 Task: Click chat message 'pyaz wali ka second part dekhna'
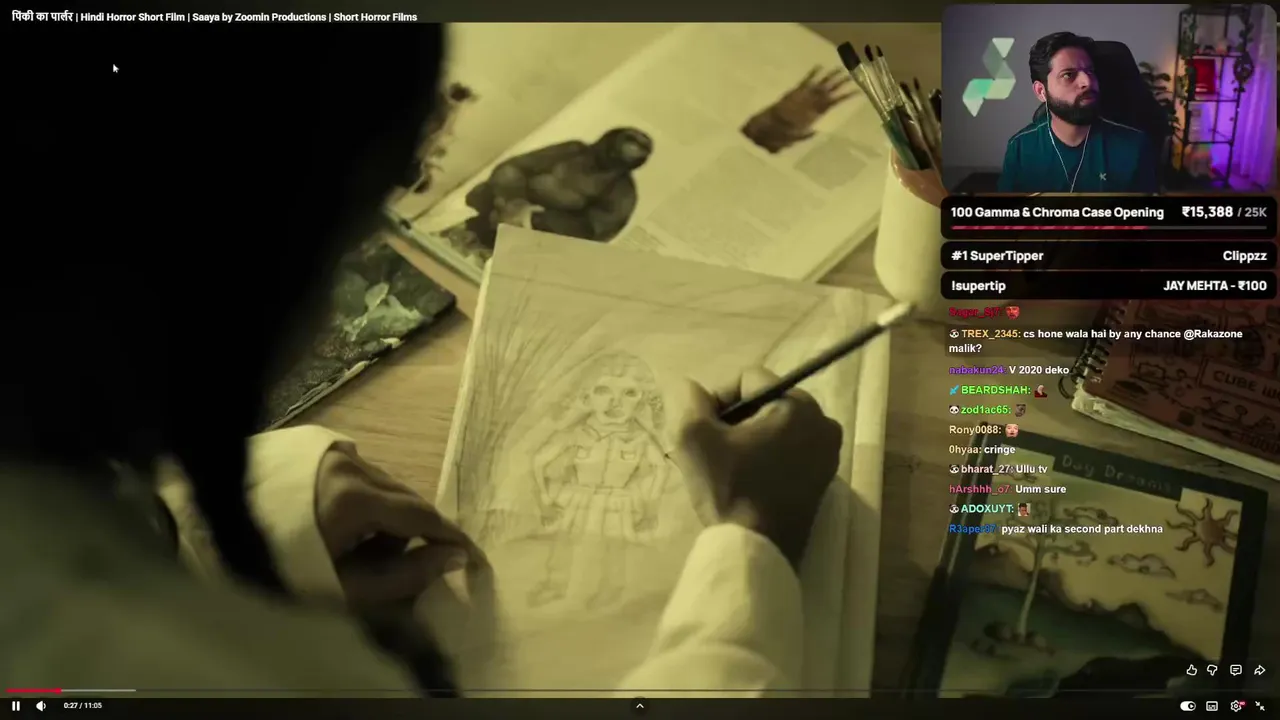coord(1082,529)
